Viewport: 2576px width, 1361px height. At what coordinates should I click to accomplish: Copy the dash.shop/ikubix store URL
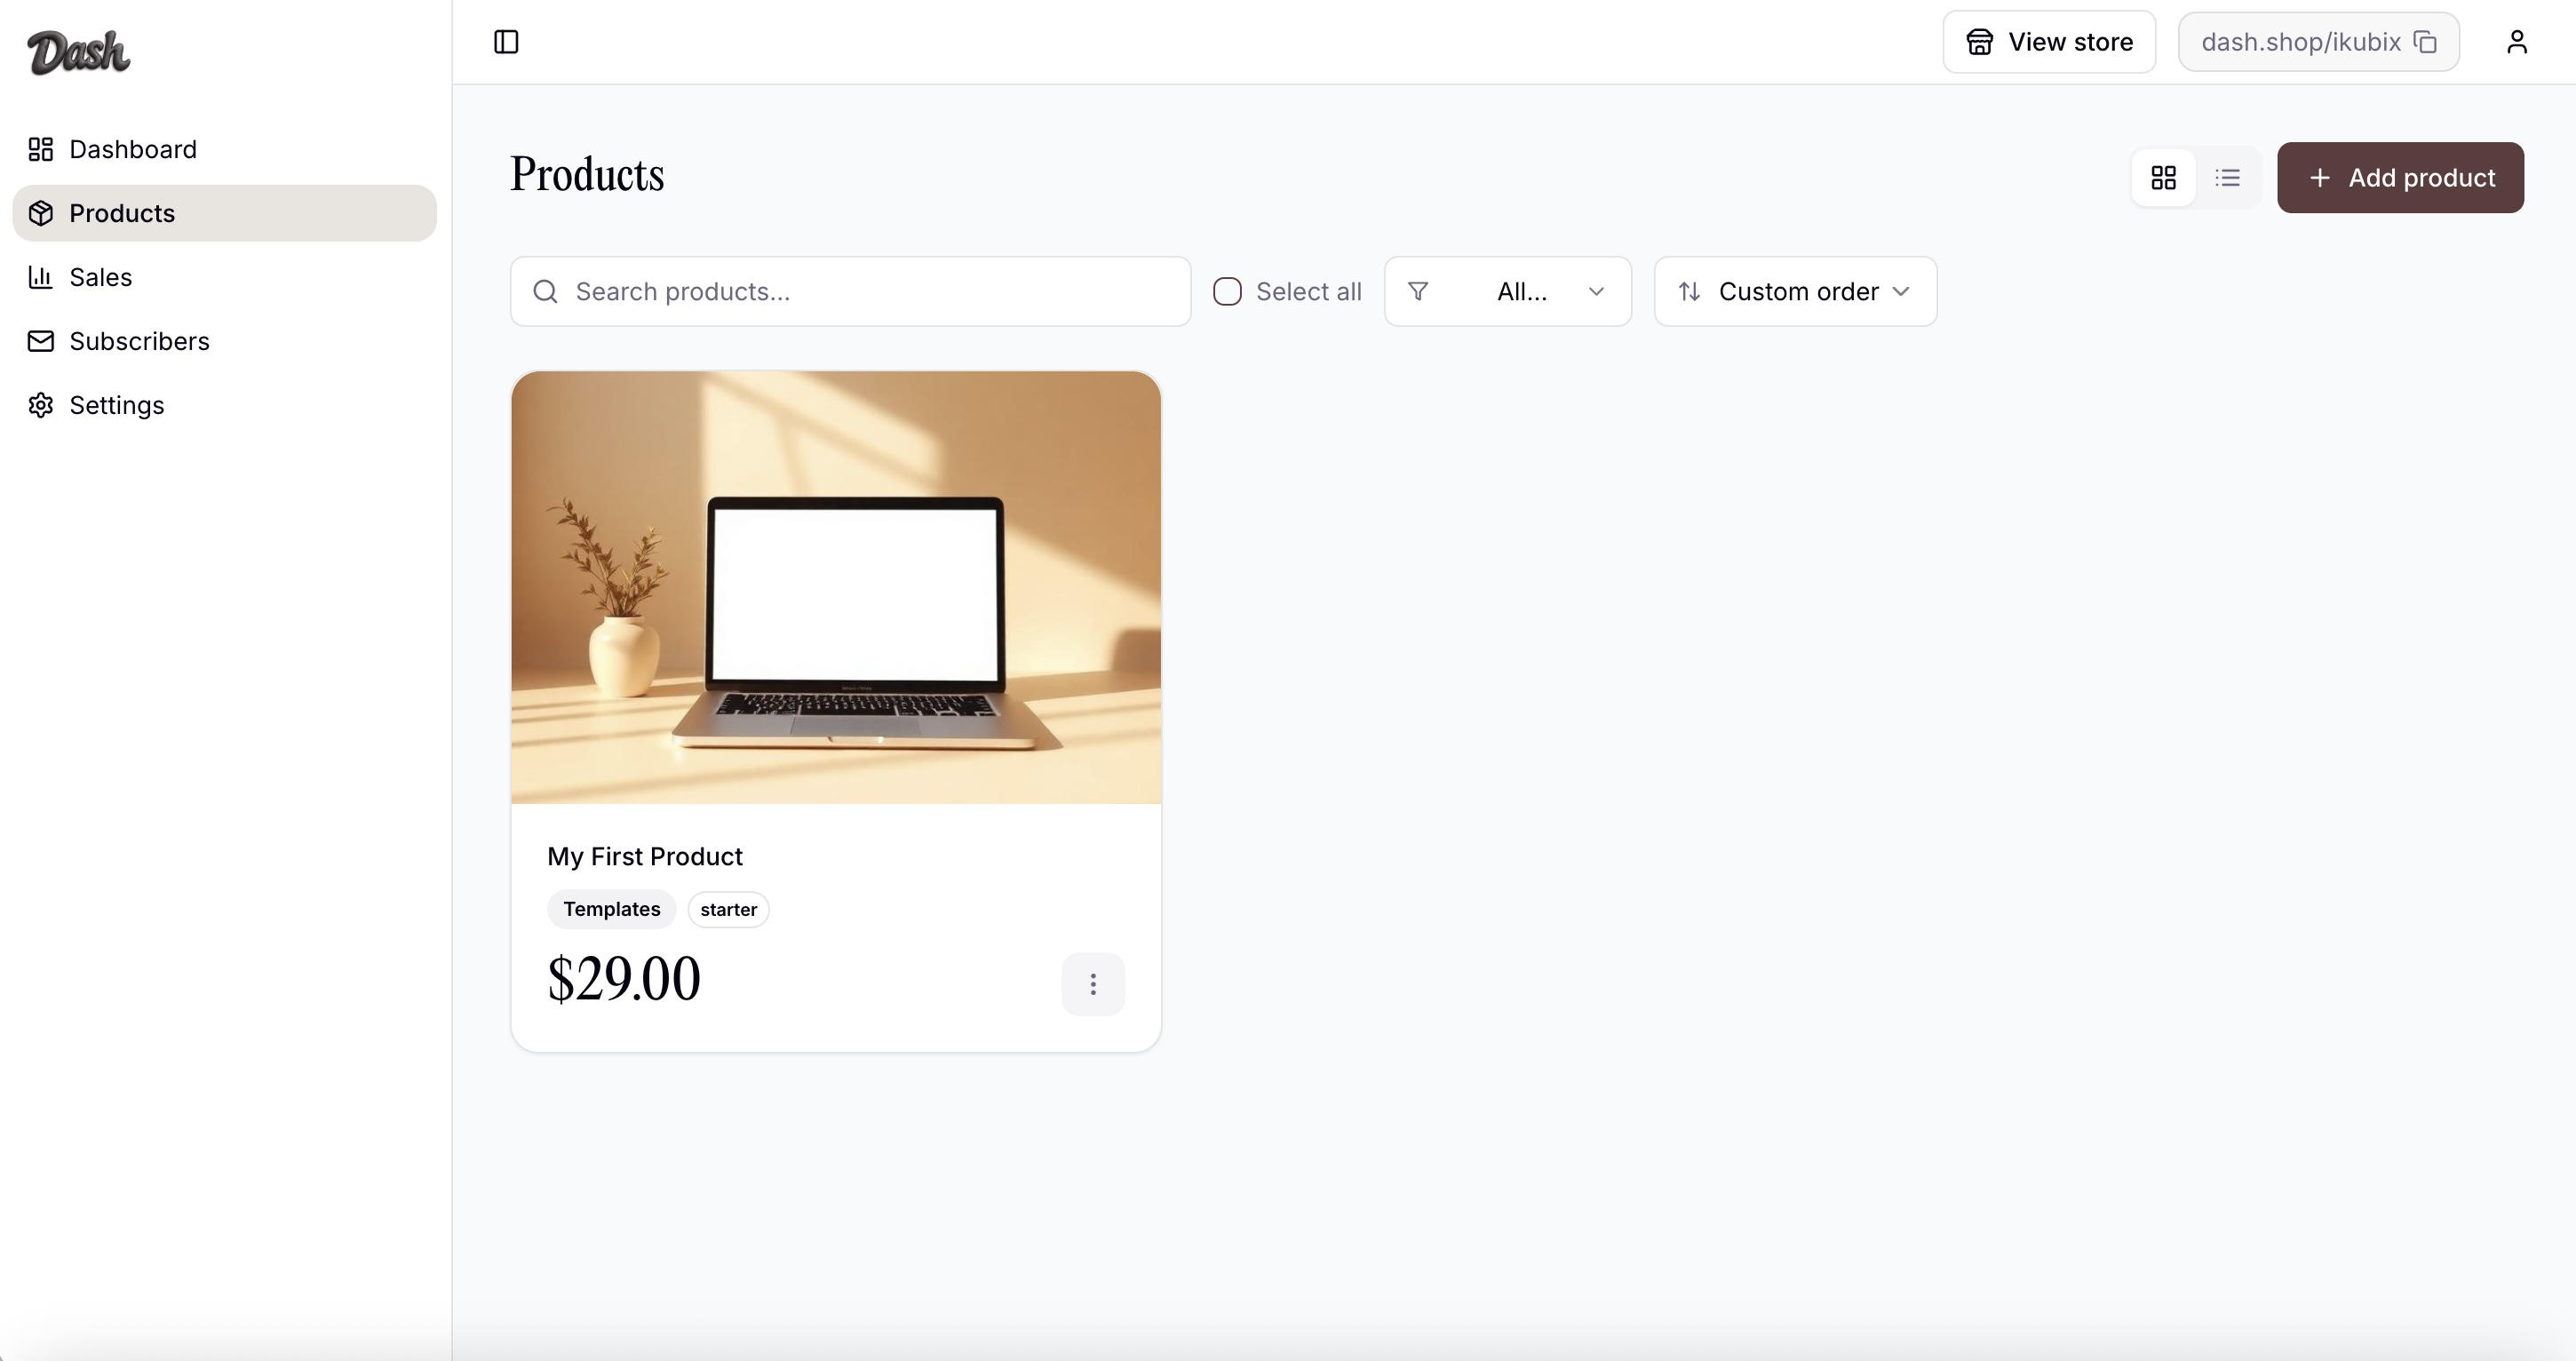[x=2425, y=42]
